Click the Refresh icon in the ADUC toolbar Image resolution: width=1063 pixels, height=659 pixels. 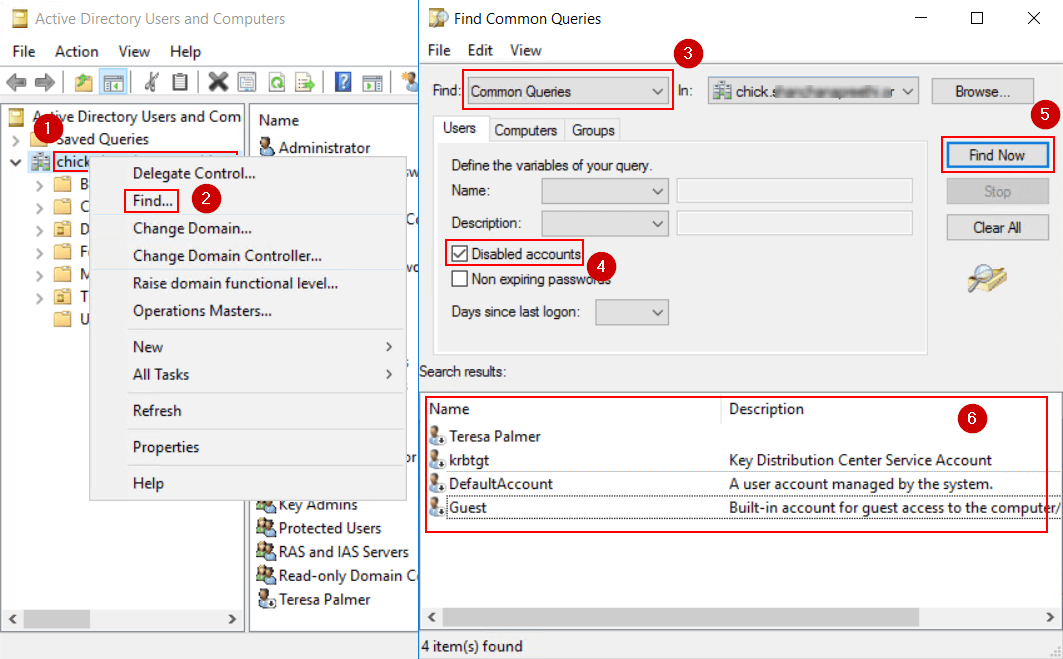(x=277, y=82)
